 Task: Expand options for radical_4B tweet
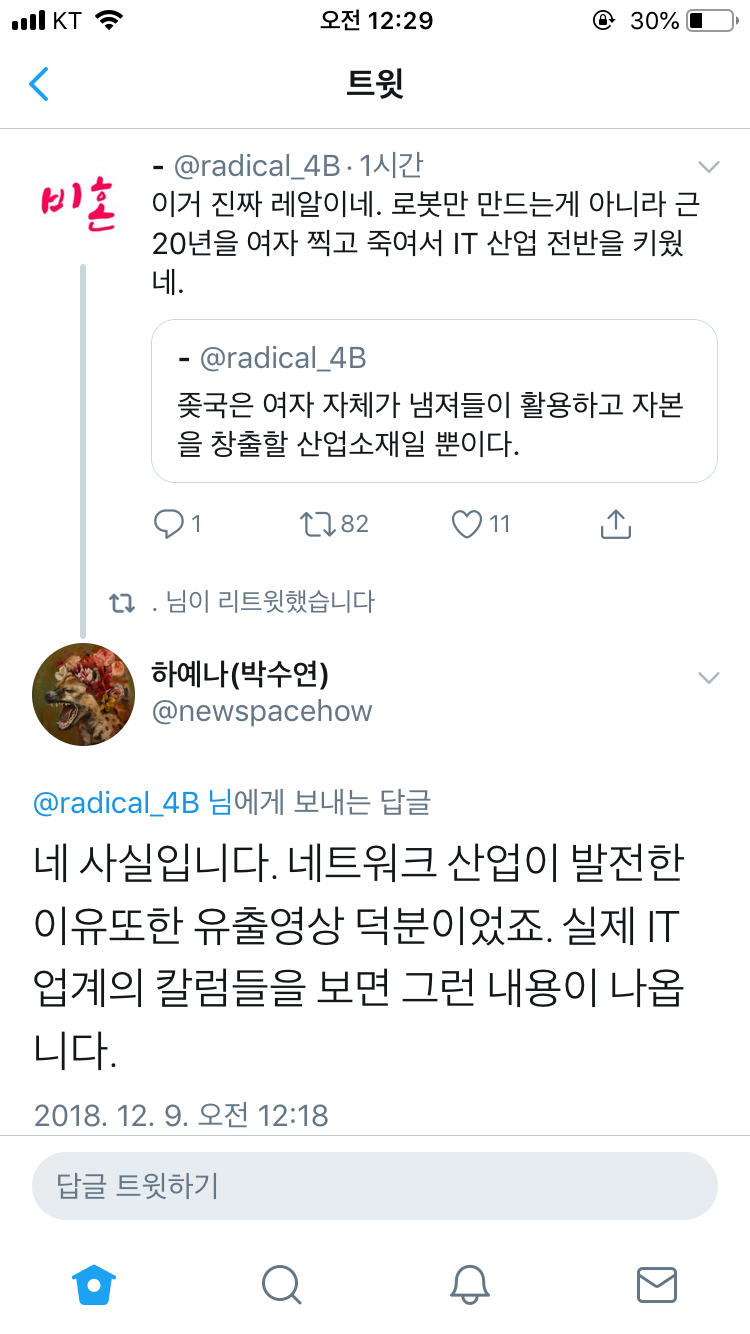tap(708, 166)
